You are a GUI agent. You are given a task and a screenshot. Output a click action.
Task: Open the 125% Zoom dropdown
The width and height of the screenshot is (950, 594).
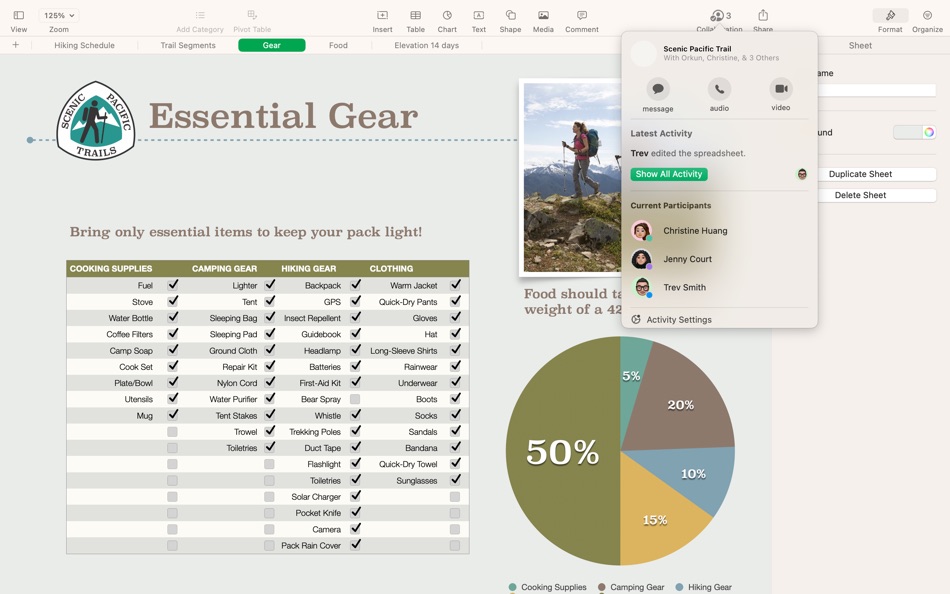(x=59, y=15)
